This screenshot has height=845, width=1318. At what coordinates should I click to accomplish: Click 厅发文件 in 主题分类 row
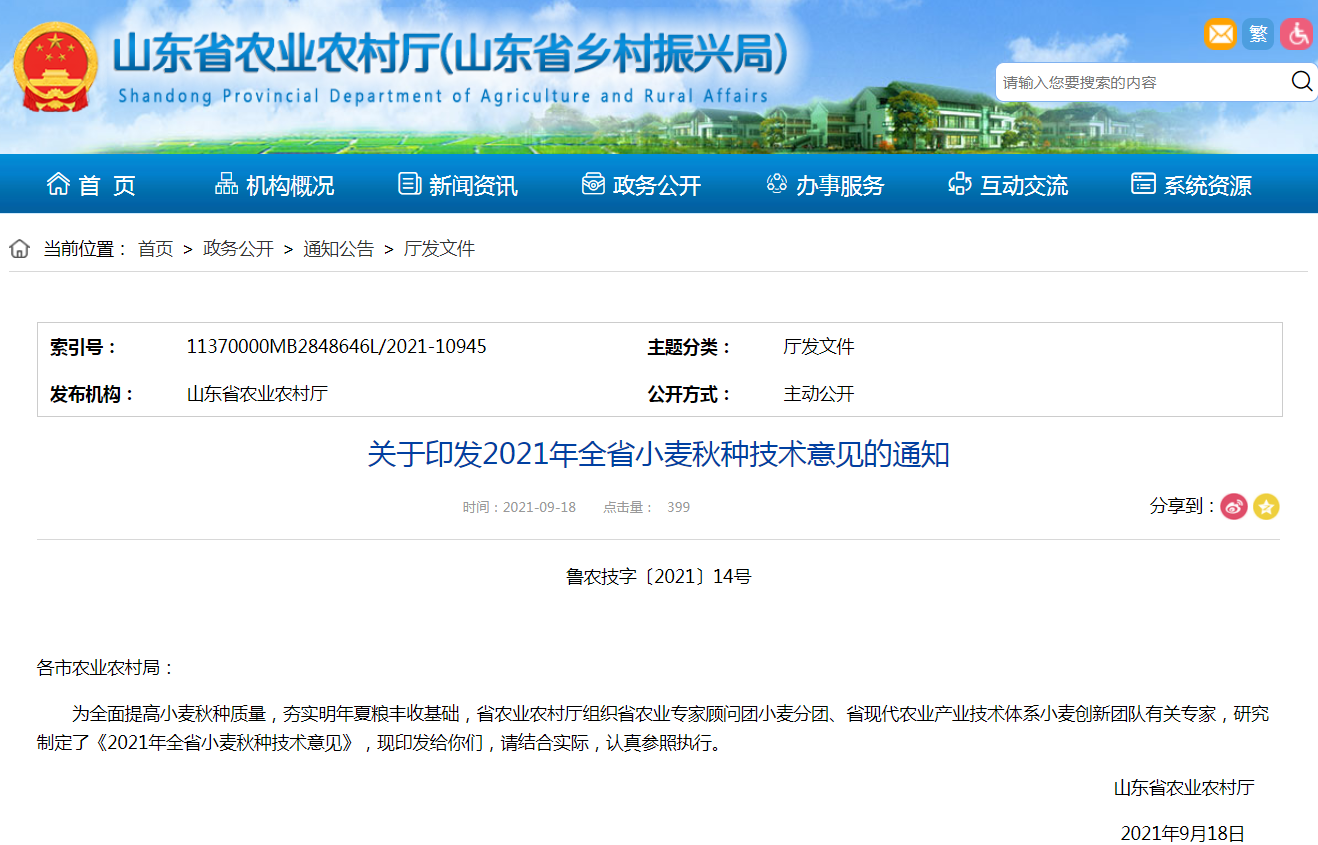coord(819,347)
